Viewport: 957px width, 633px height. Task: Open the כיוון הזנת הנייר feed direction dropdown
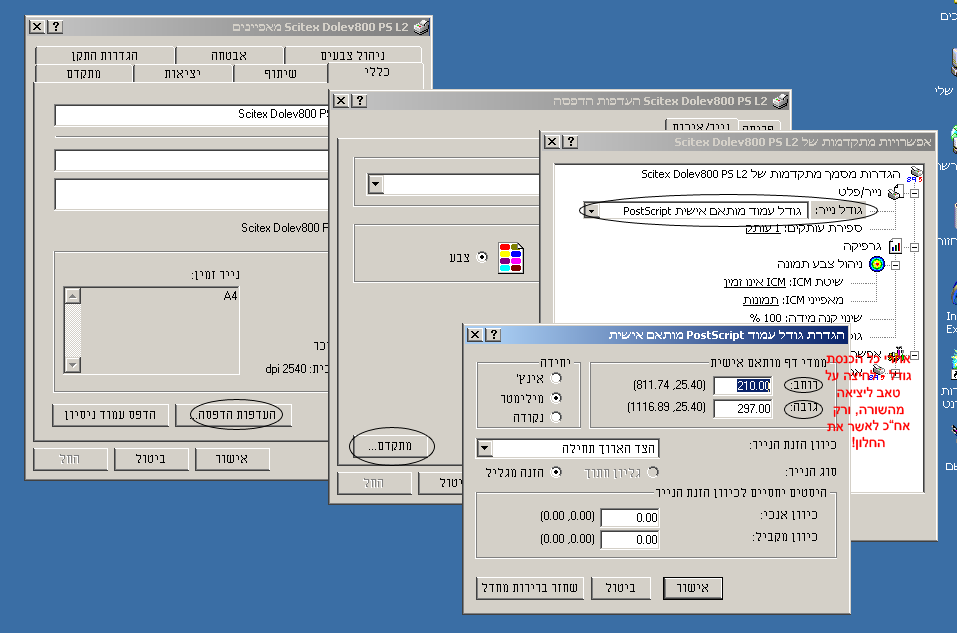[x=485, y=449]
